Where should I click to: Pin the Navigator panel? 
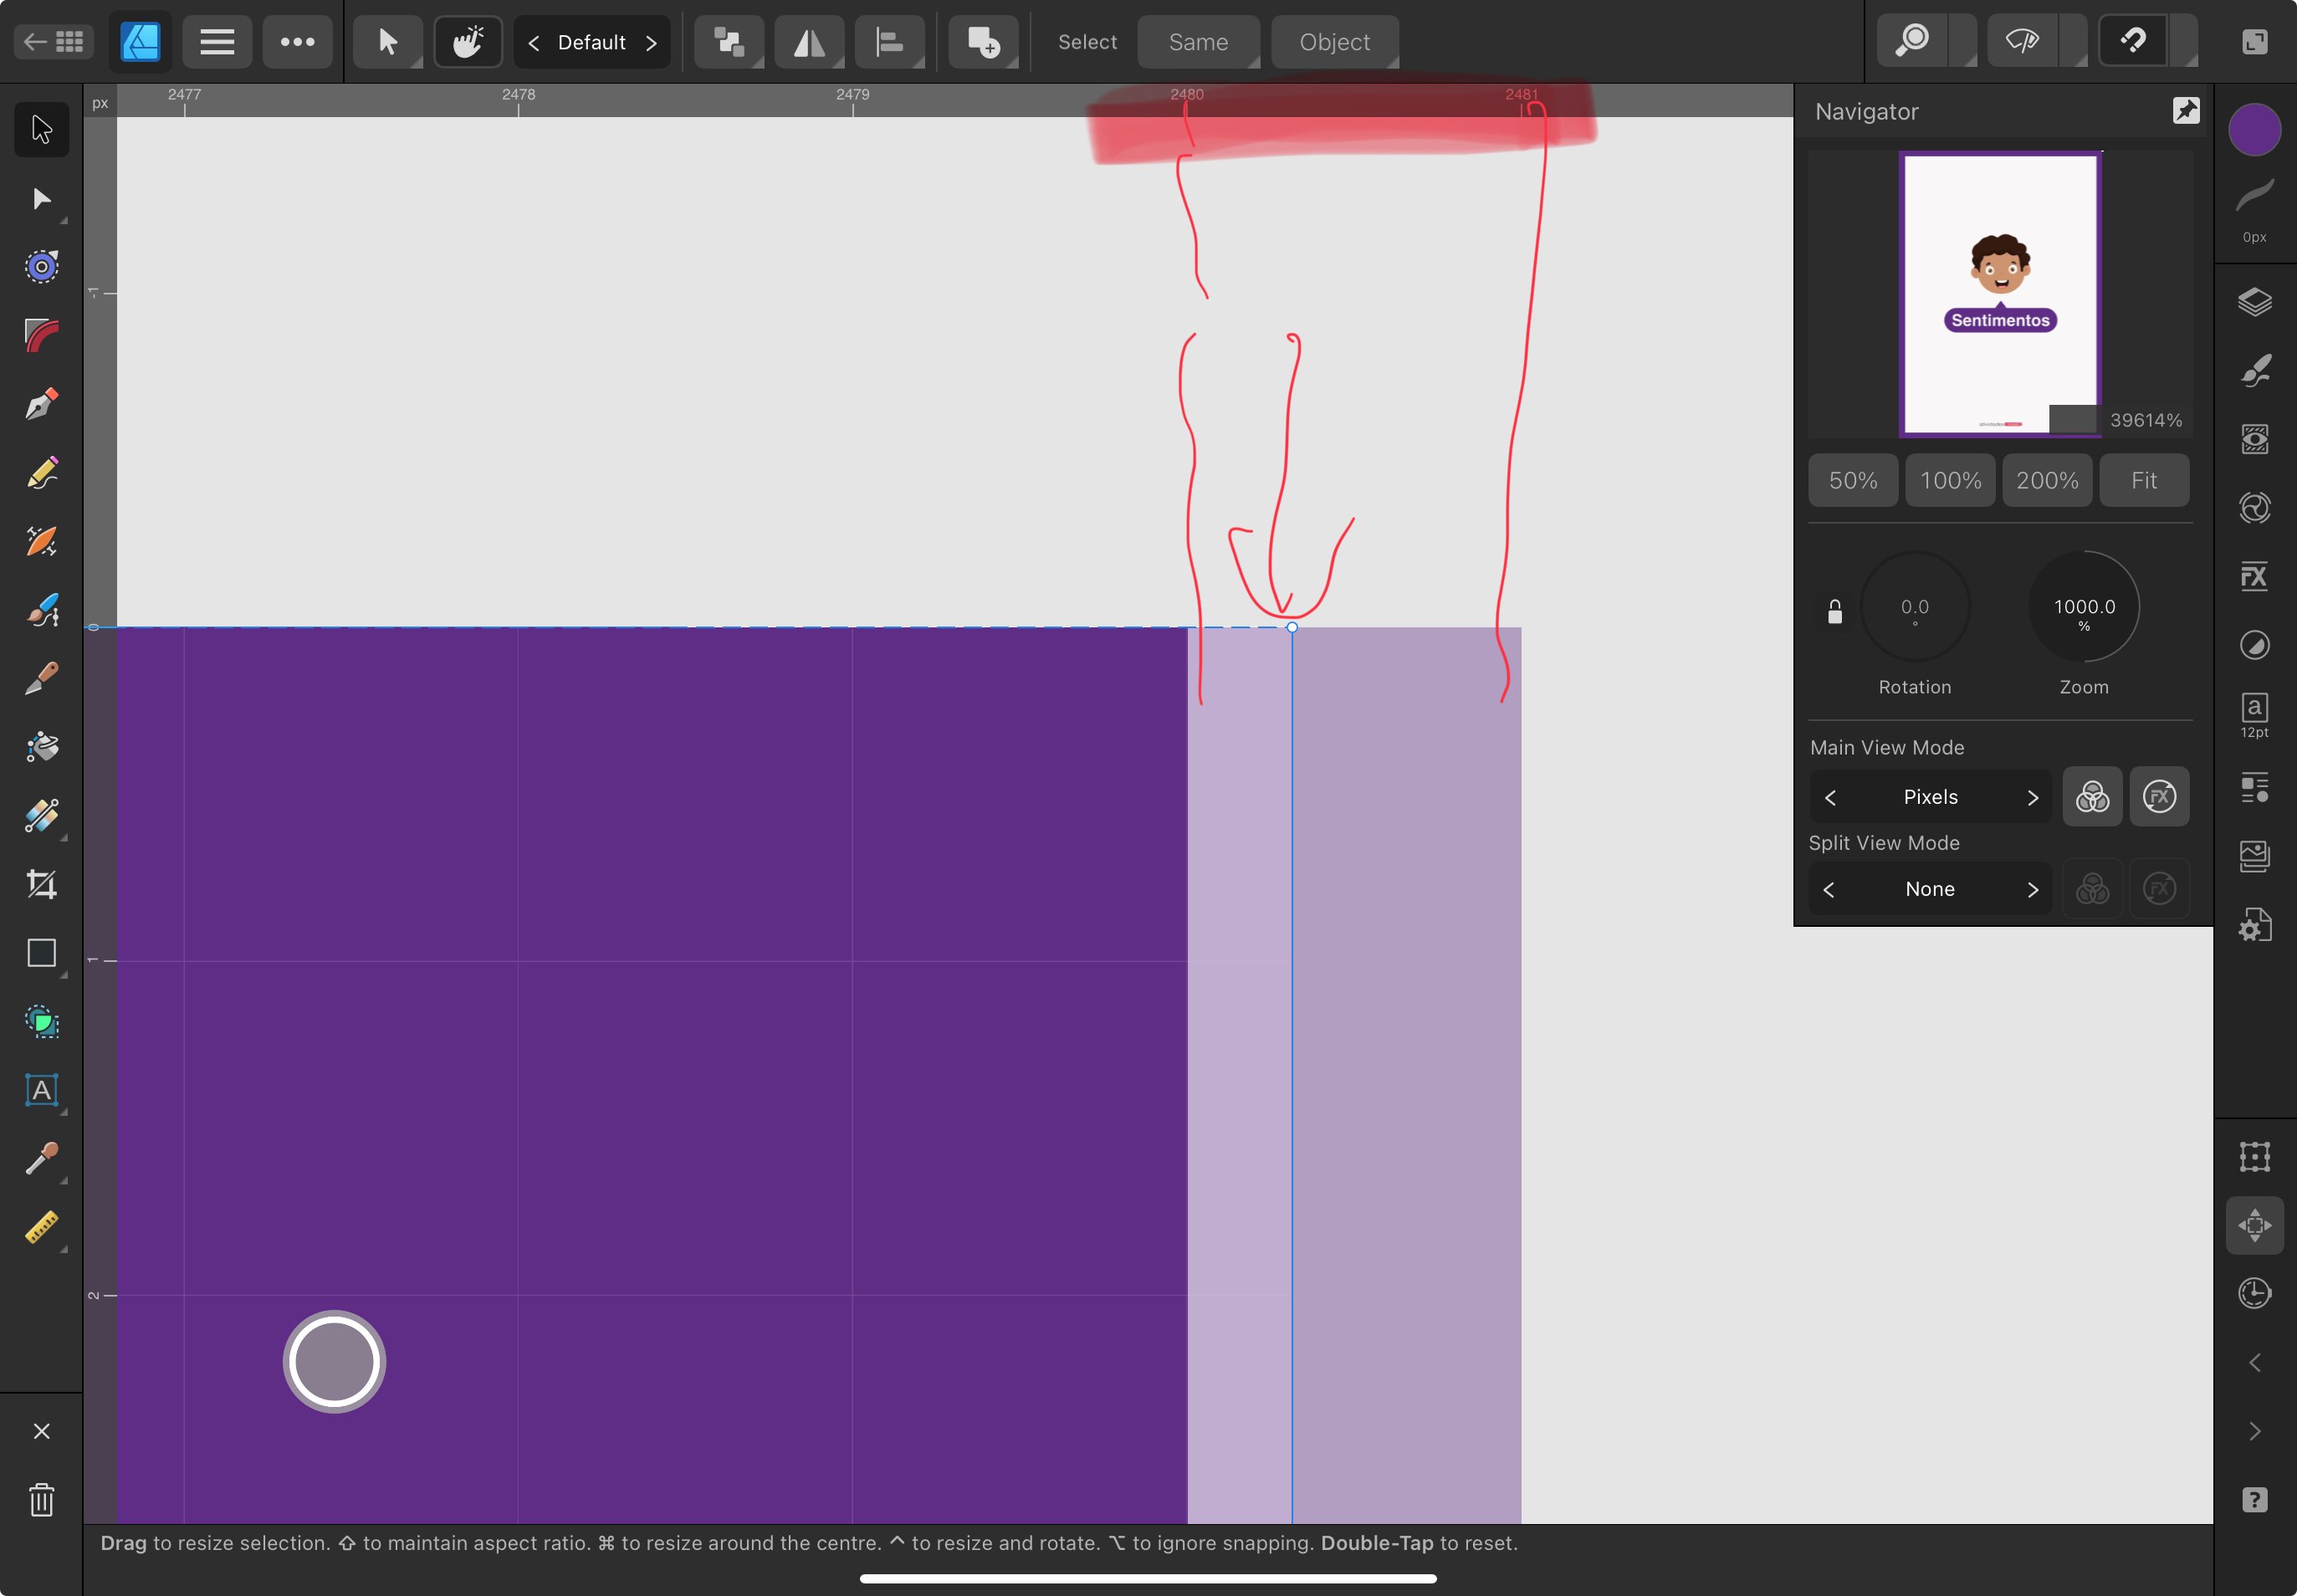(x=2186, y=111)
